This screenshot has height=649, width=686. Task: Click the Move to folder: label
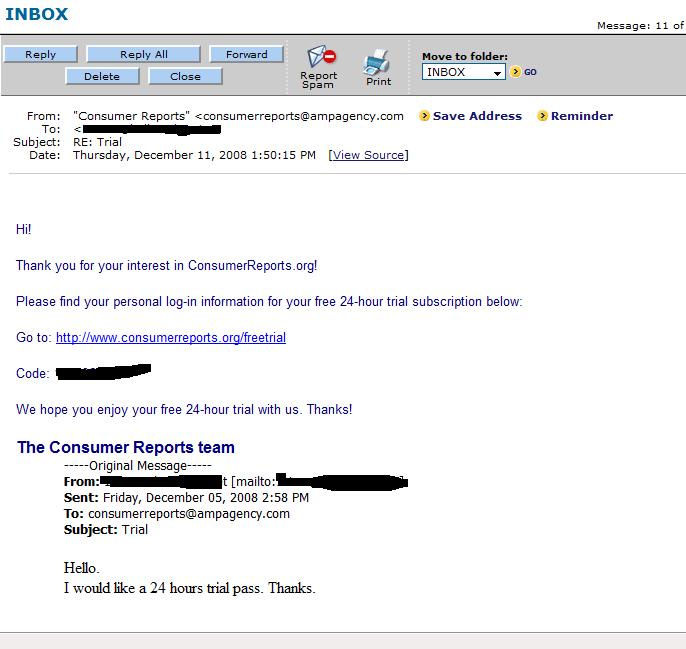465,56
